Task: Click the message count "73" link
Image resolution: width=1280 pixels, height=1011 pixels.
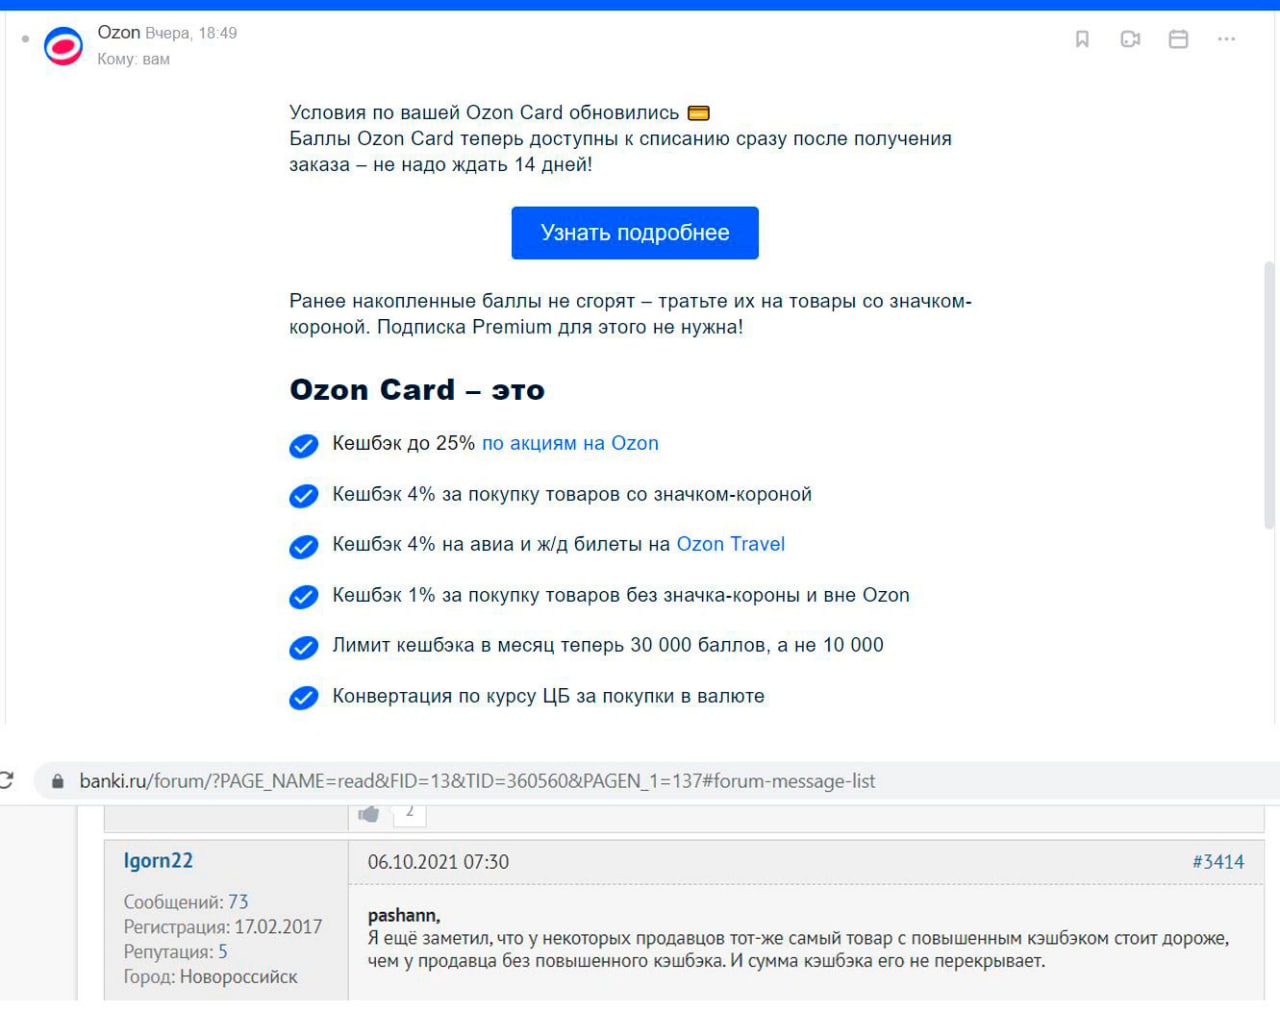Action: 238,902
